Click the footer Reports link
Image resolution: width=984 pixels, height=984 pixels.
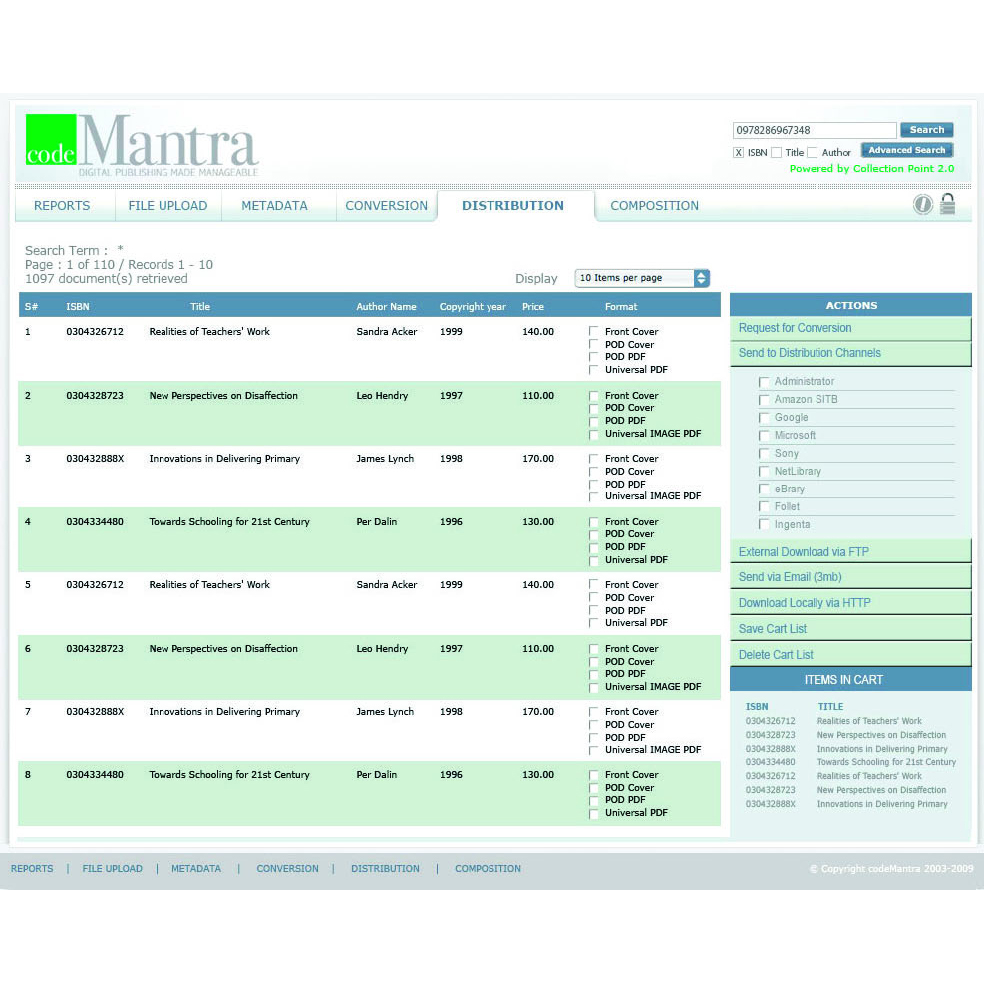[x=32, y=869]
